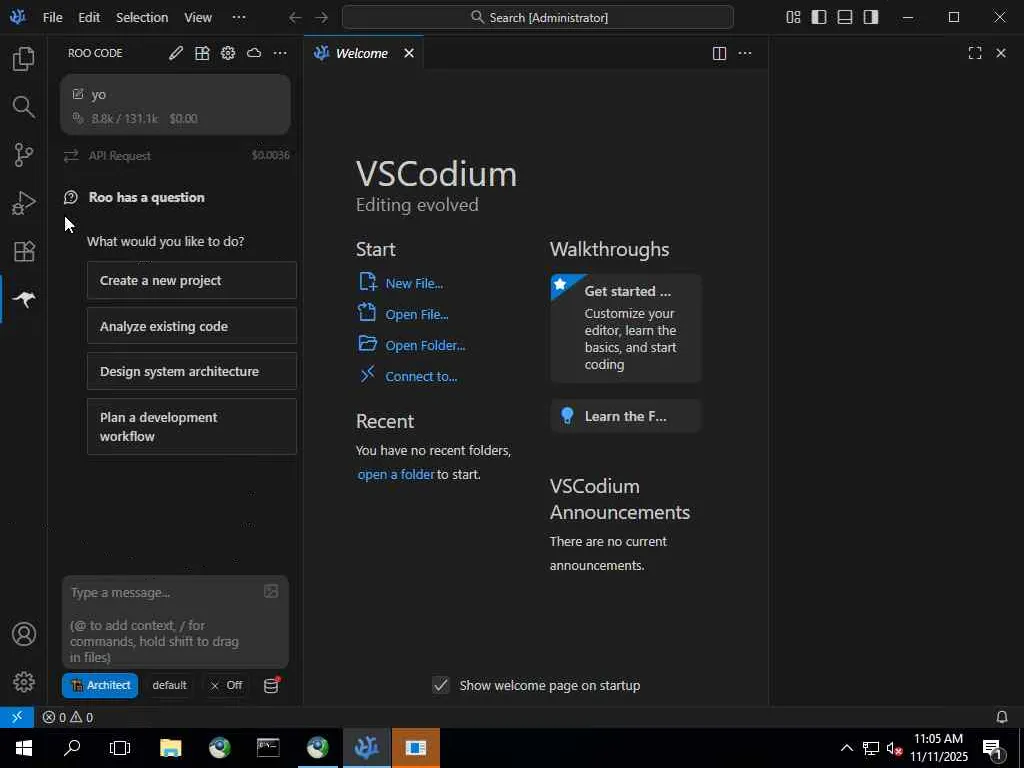Customize layout icon in title bar
The height and width of the screenshot is (768, 1024).
[793, 18]
